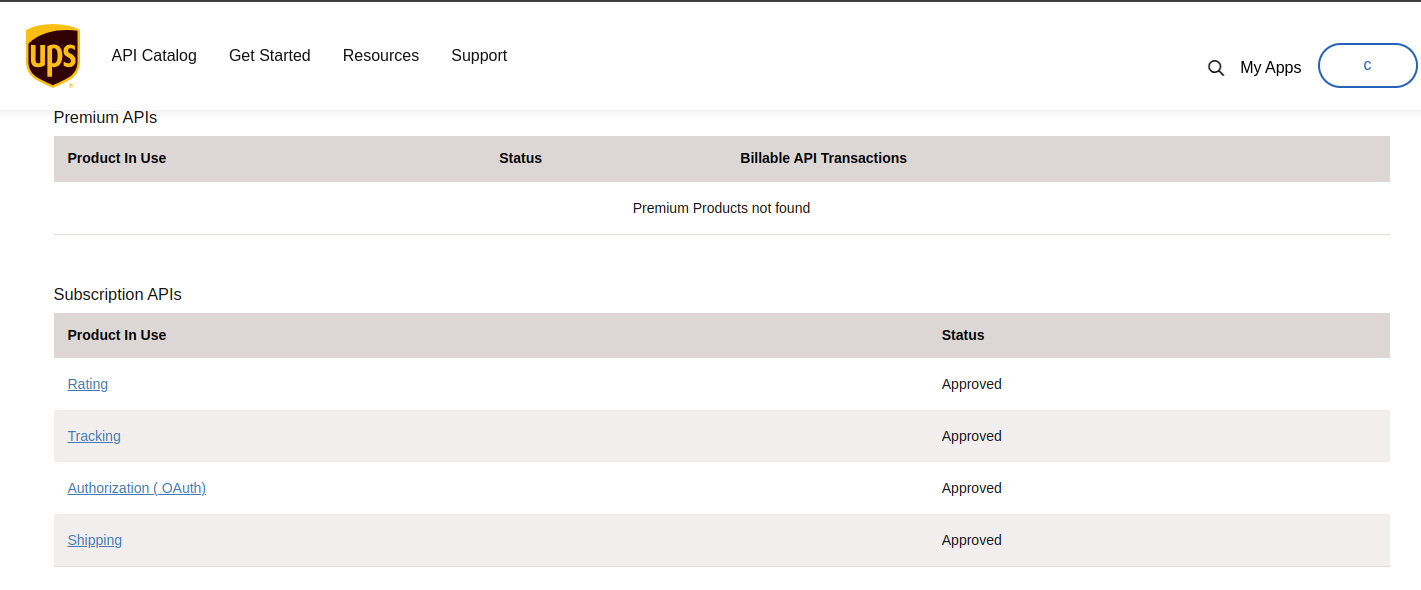The height and width of the screenshot is (590, 1421).
Task: Open the Rating API details
Action: tap(87, 384)
